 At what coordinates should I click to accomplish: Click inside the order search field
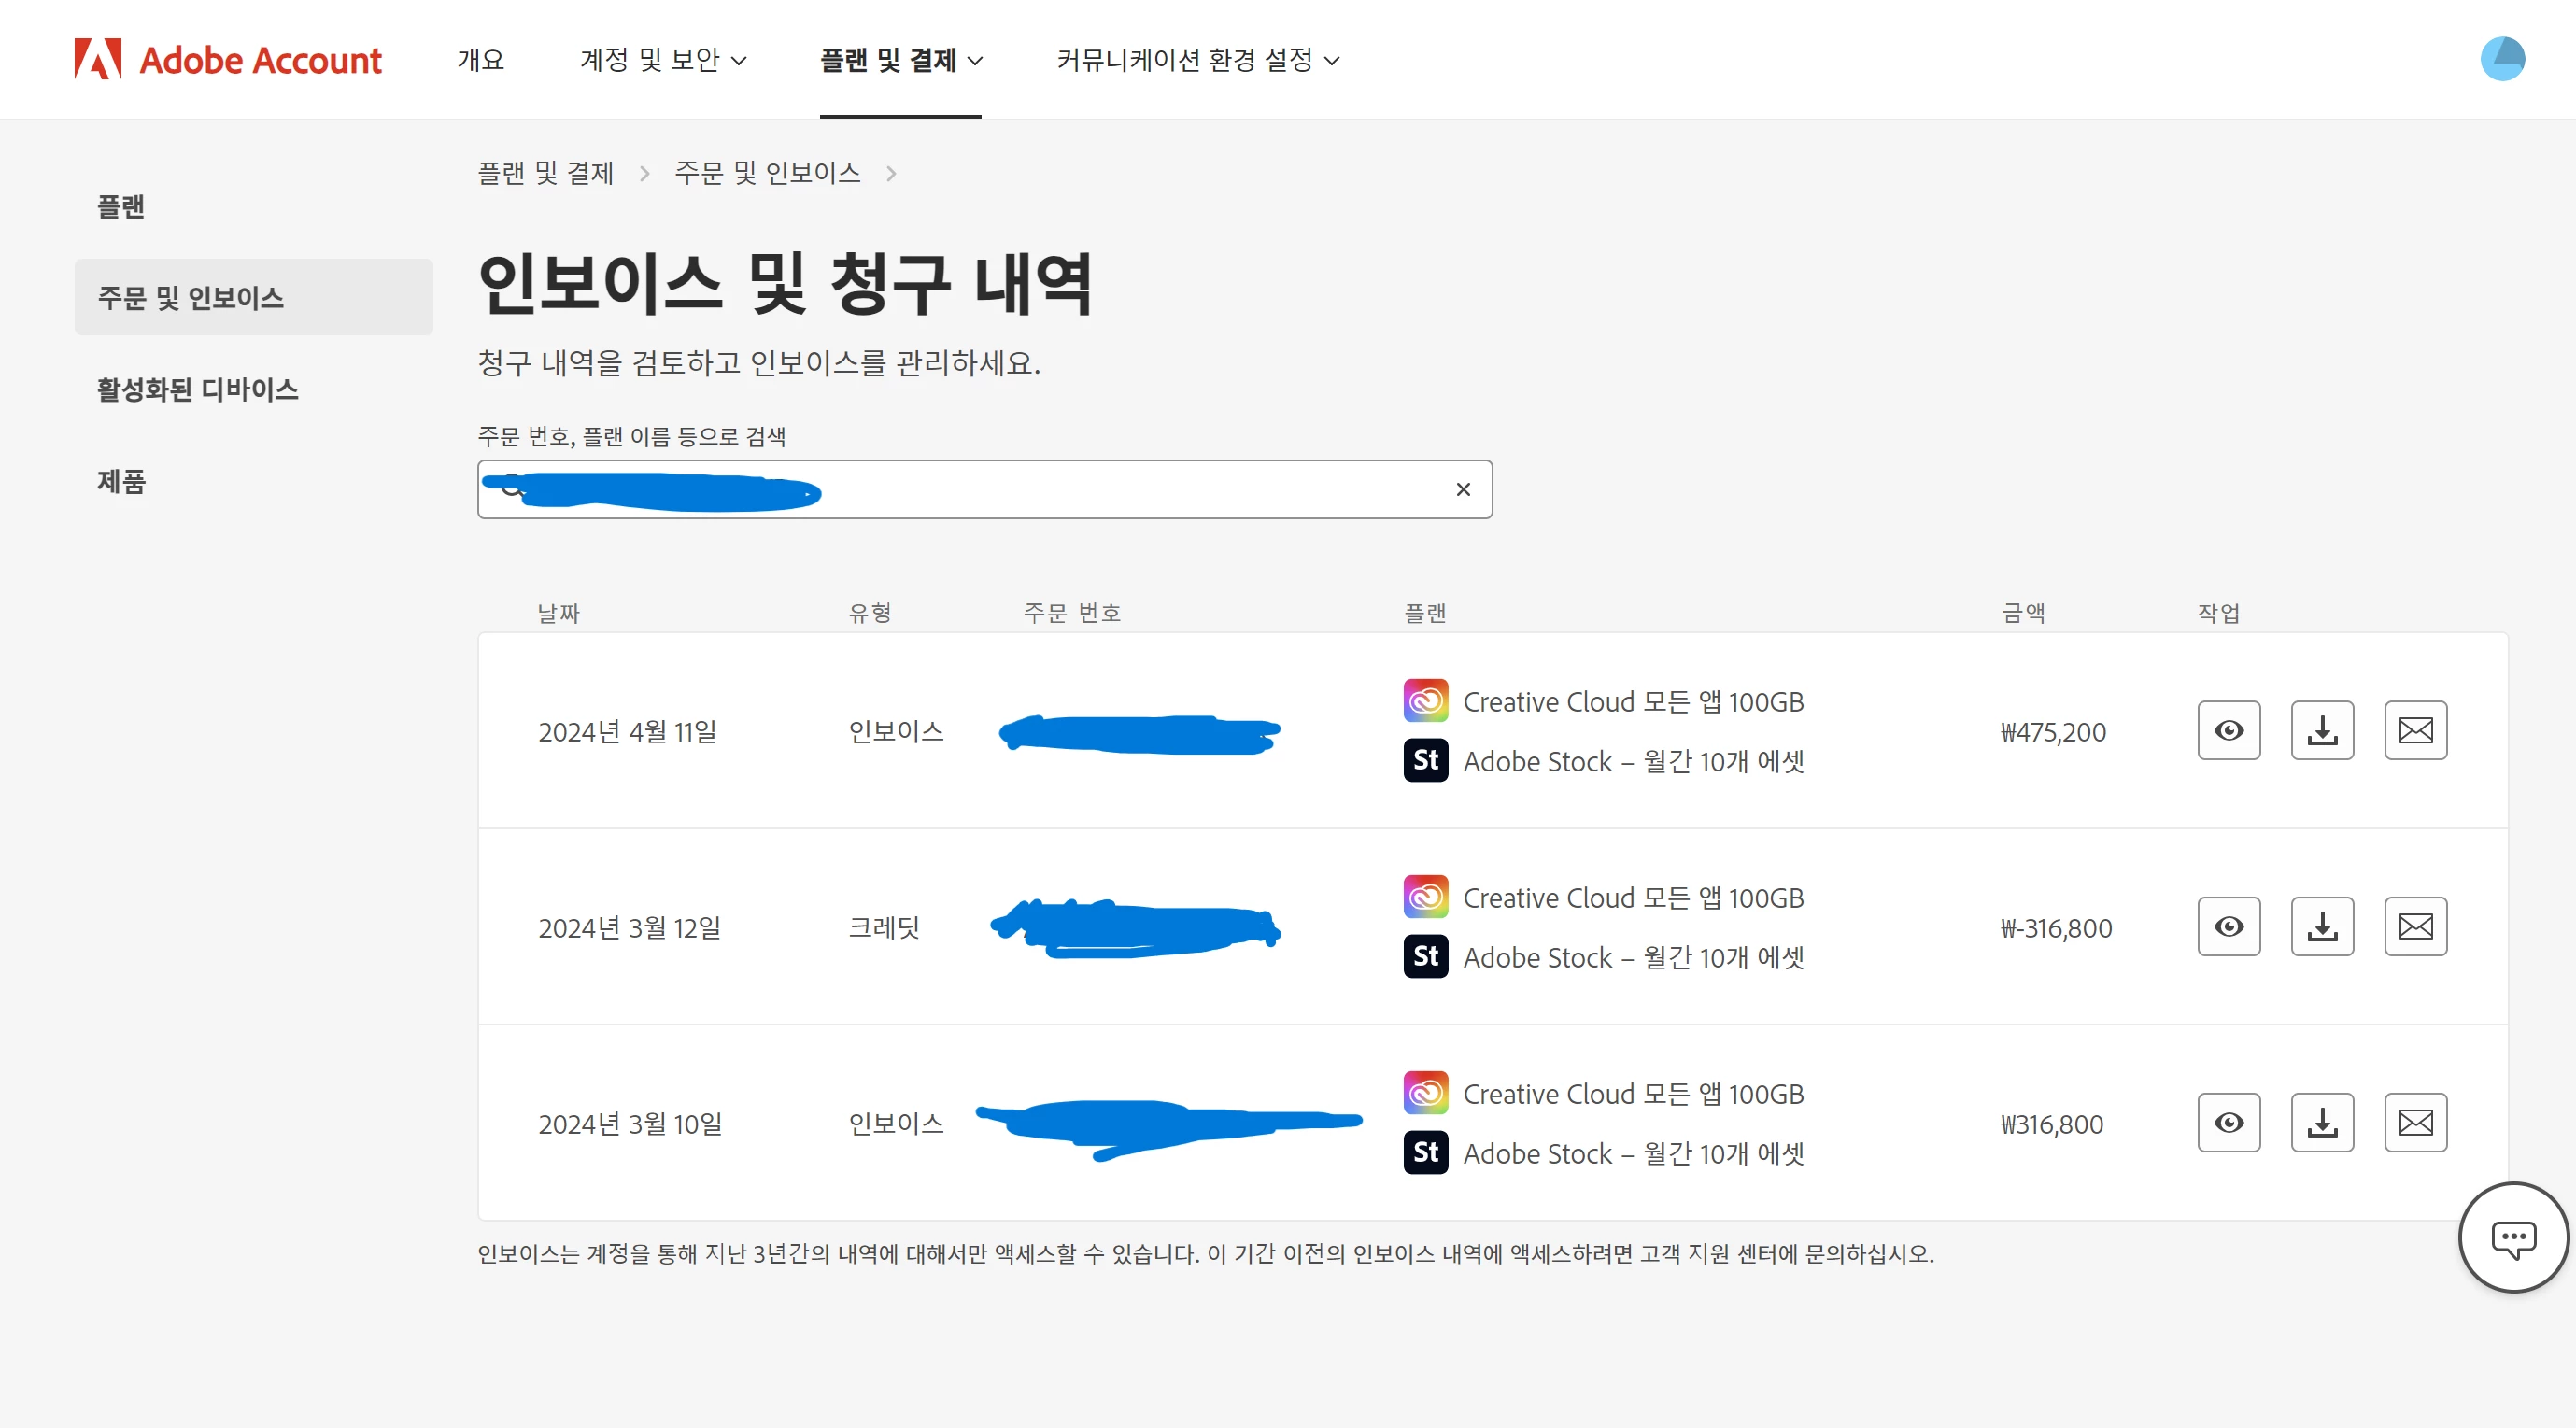1100,489
